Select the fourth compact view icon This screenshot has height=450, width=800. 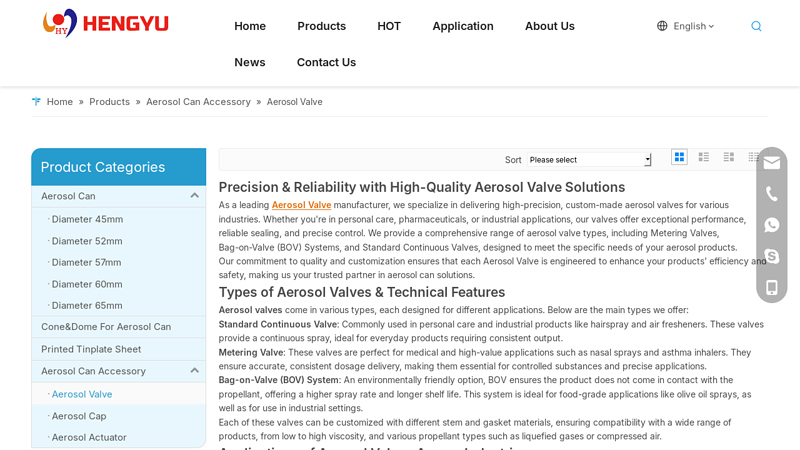(753, 157)
